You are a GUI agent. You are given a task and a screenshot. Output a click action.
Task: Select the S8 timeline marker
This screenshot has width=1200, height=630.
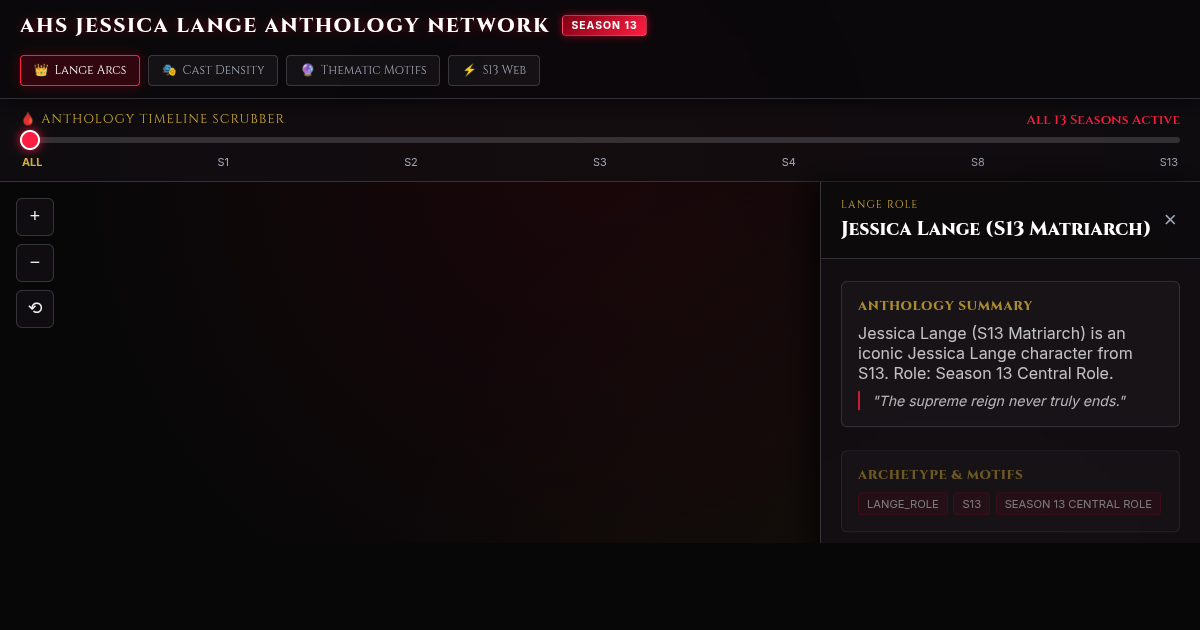[x=978, y=162]
